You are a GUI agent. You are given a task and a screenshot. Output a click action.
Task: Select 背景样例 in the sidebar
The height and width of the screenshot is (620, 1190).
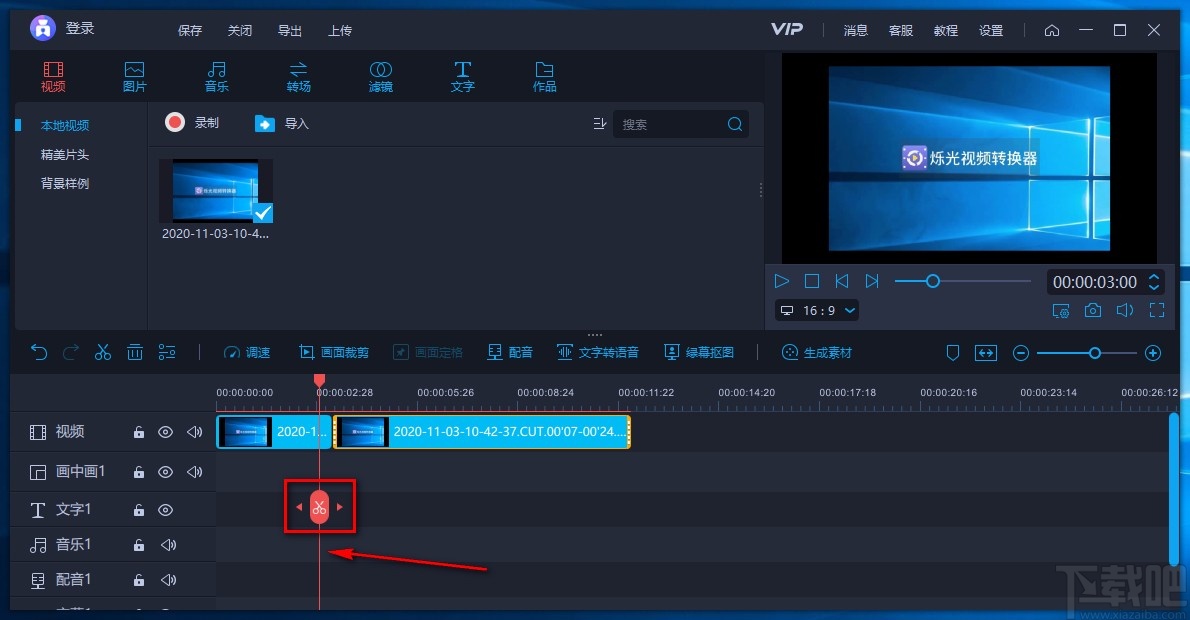point(65,184)
